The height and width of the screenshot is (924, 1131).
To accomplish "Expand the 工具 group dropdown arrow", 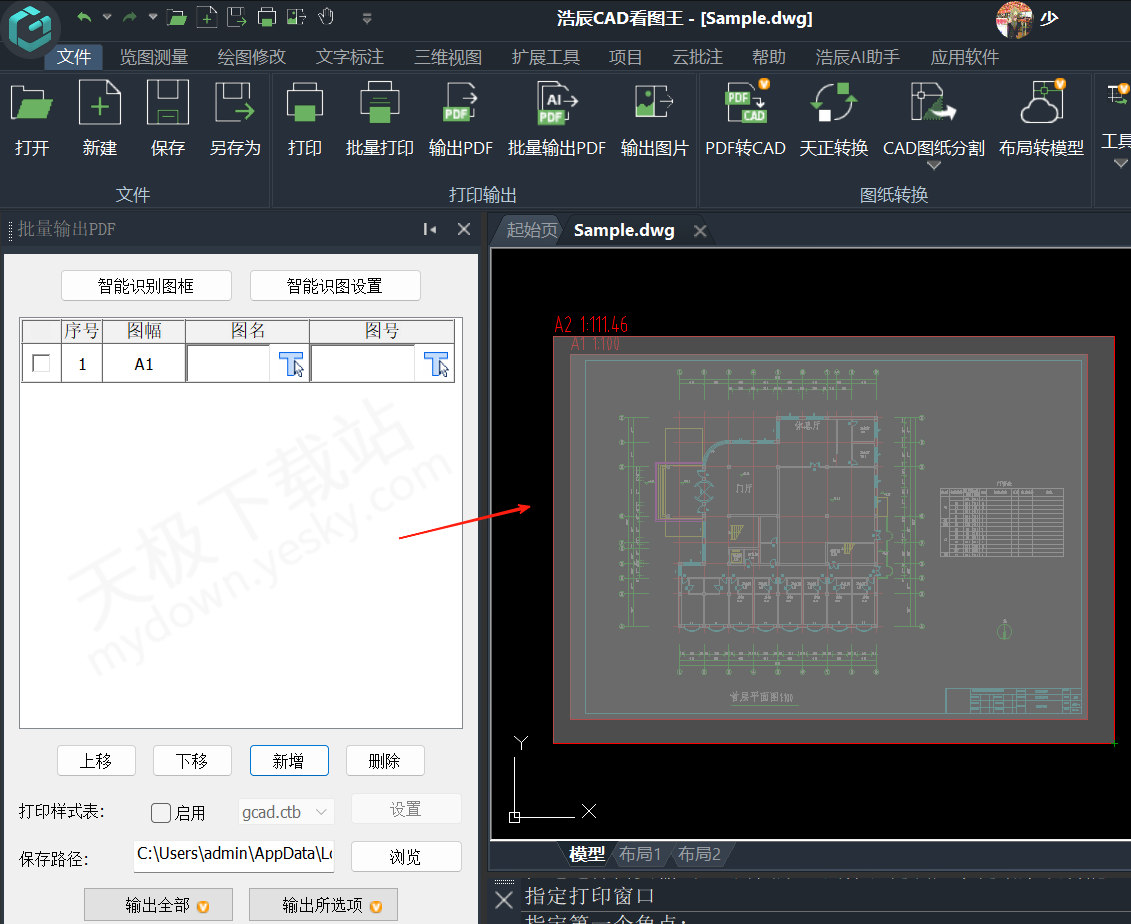I will 1119,164.
